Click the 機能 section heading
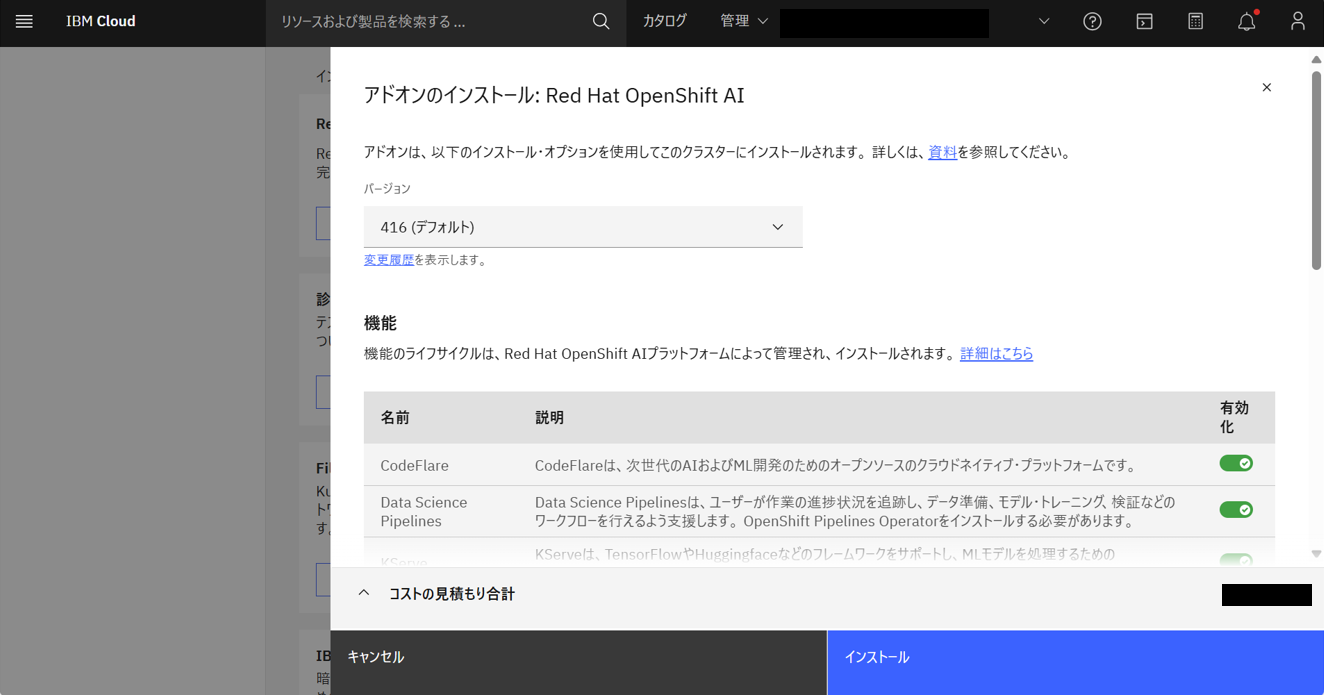Viewport: 1324px width, 695px height. (x=380, y=323)
